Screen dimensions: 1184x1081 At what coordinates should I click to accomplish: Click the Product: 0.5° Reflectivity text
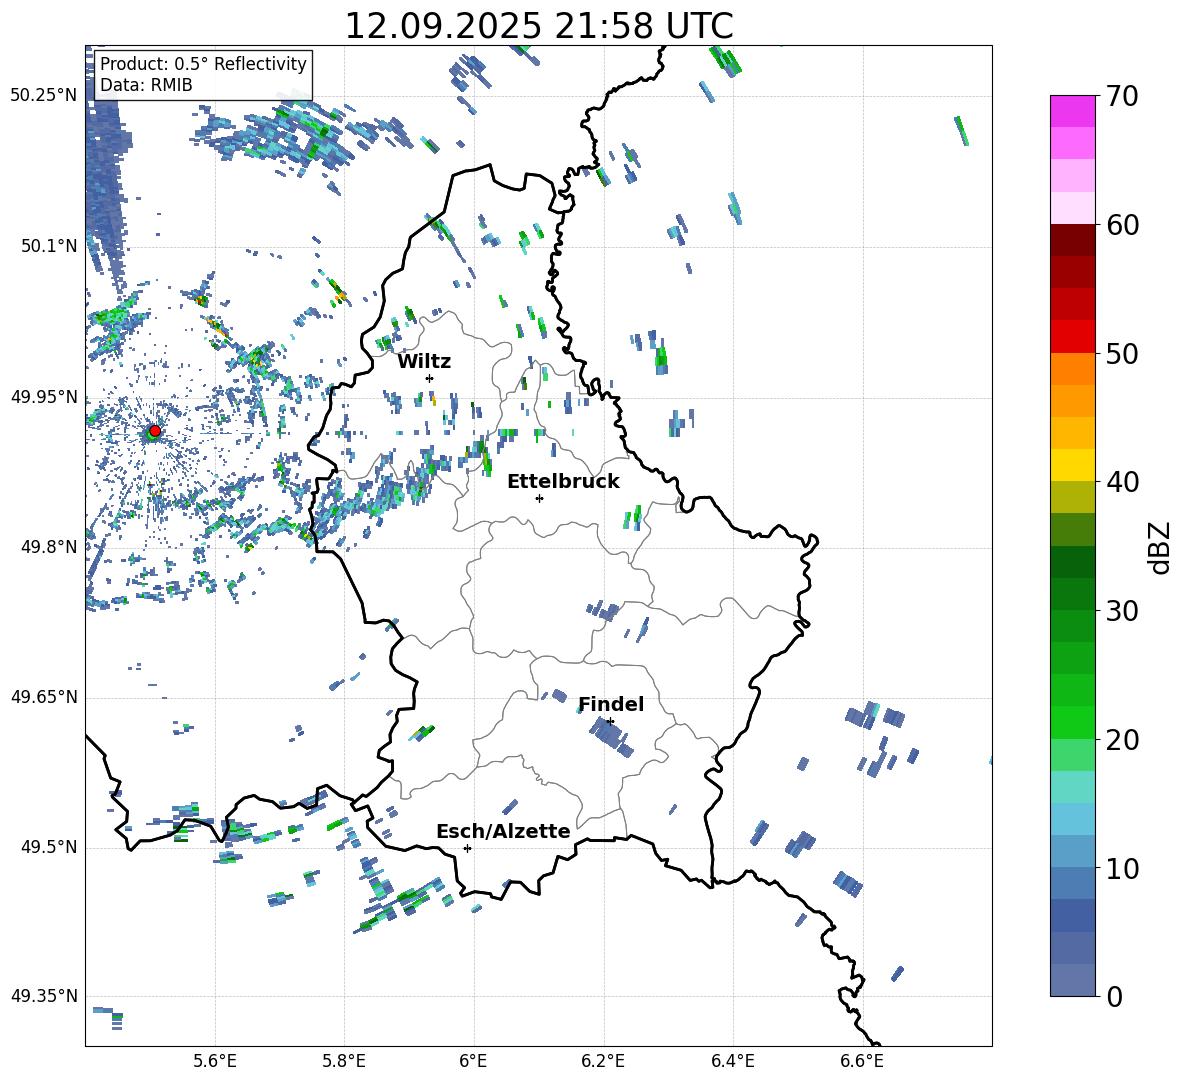pos(203,63)
